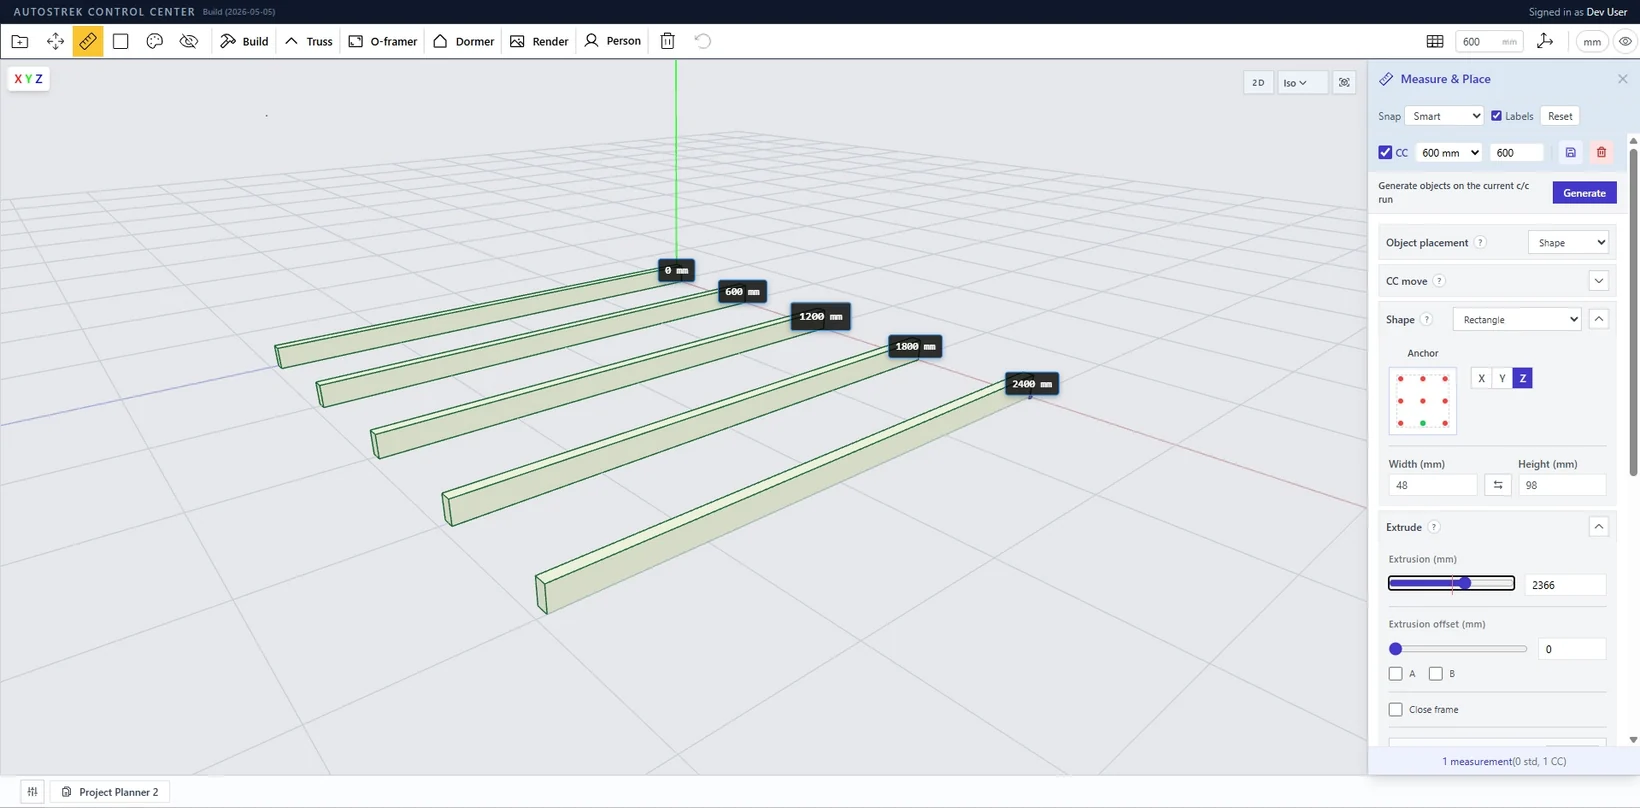Click the Reset button

click(x=1560, y=116)
